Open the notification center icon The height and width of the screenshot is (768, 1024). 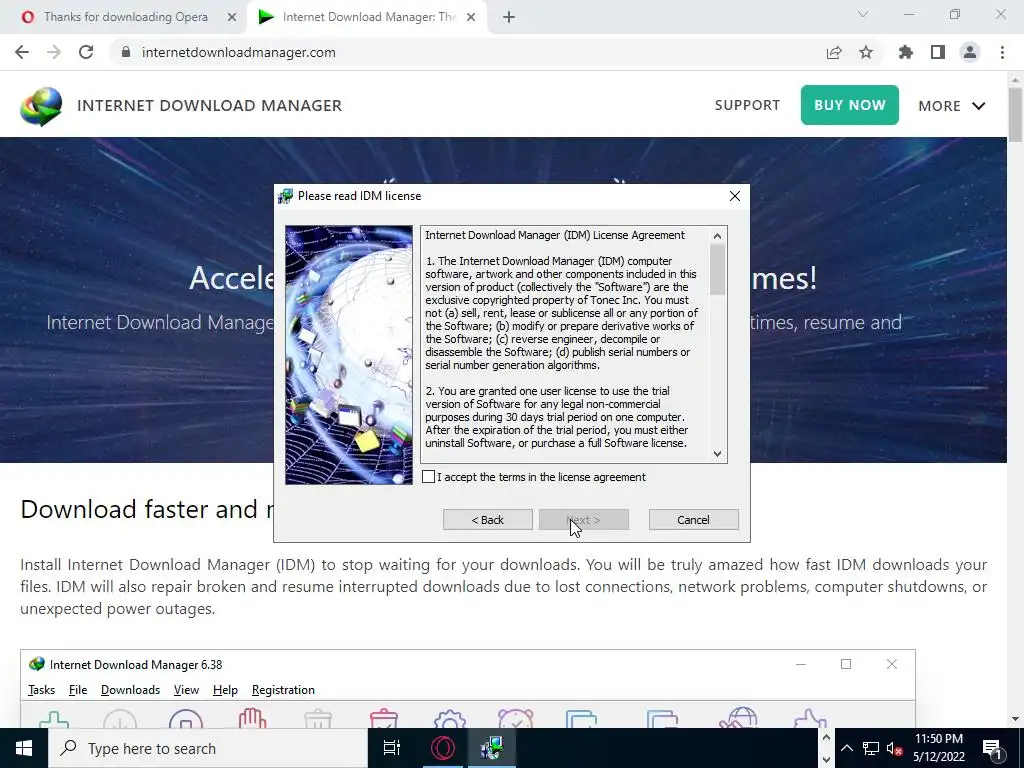(x=993, y=748)
